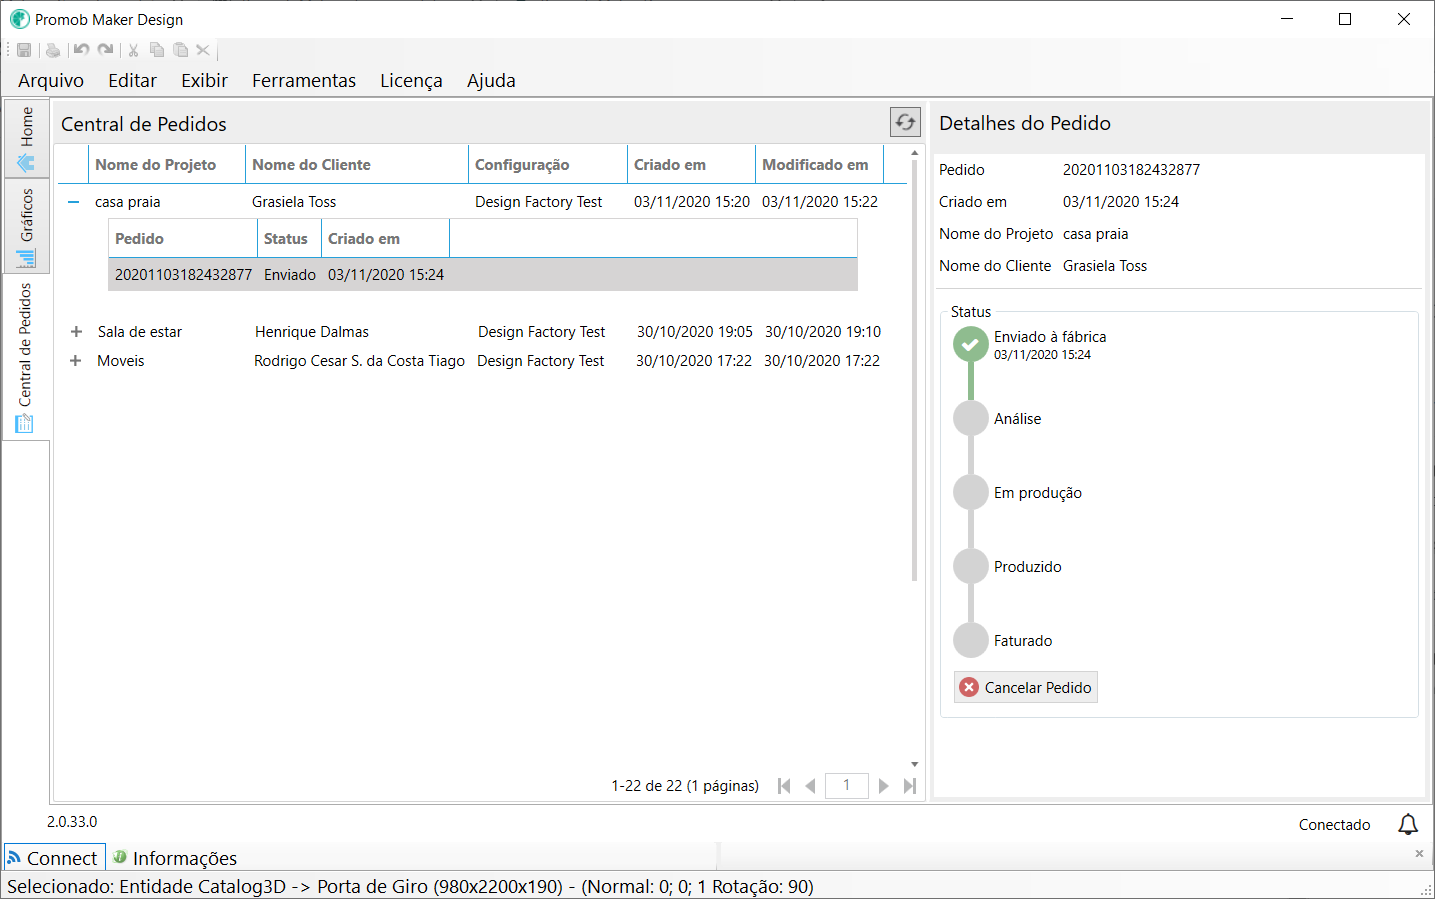The height and width of the screenshot is (899, 1435).
Task: Sort by main Criado em column header
Action: [691, 164]
